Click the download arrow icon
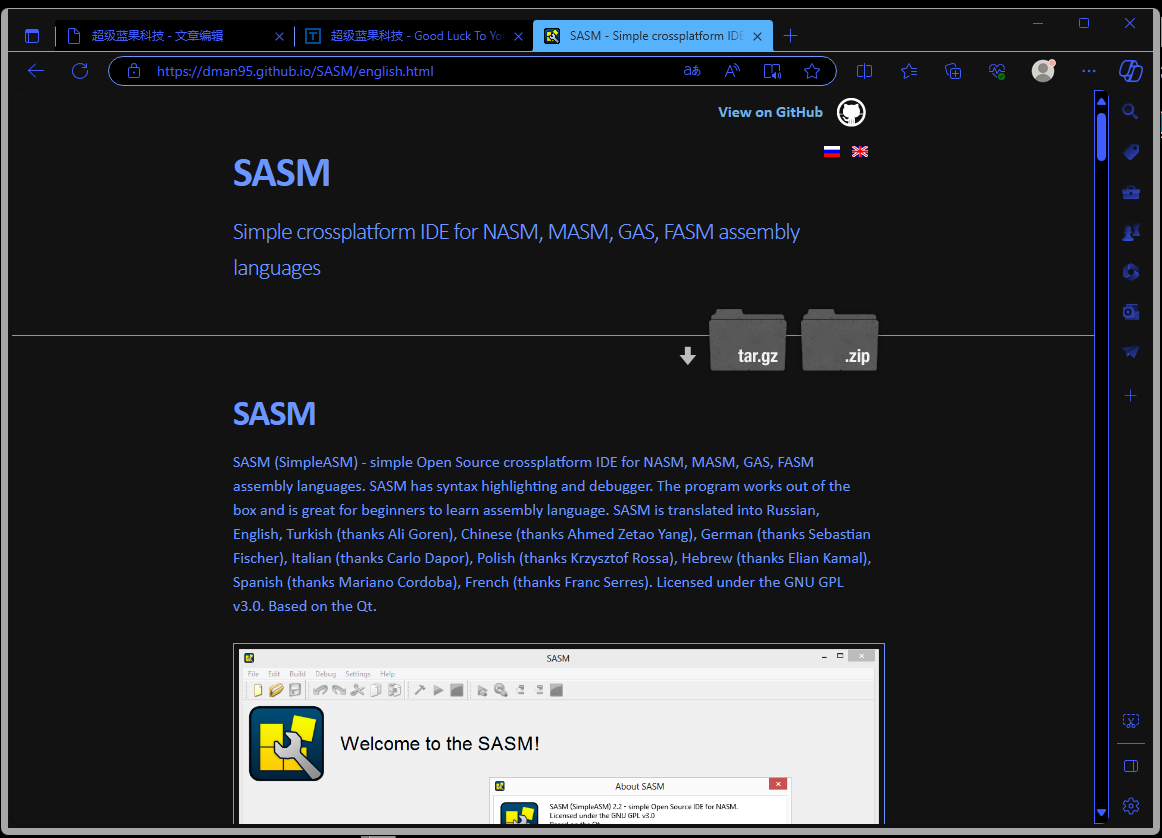Viewport: 1162px width, 838px height. (x=688, y=356)
